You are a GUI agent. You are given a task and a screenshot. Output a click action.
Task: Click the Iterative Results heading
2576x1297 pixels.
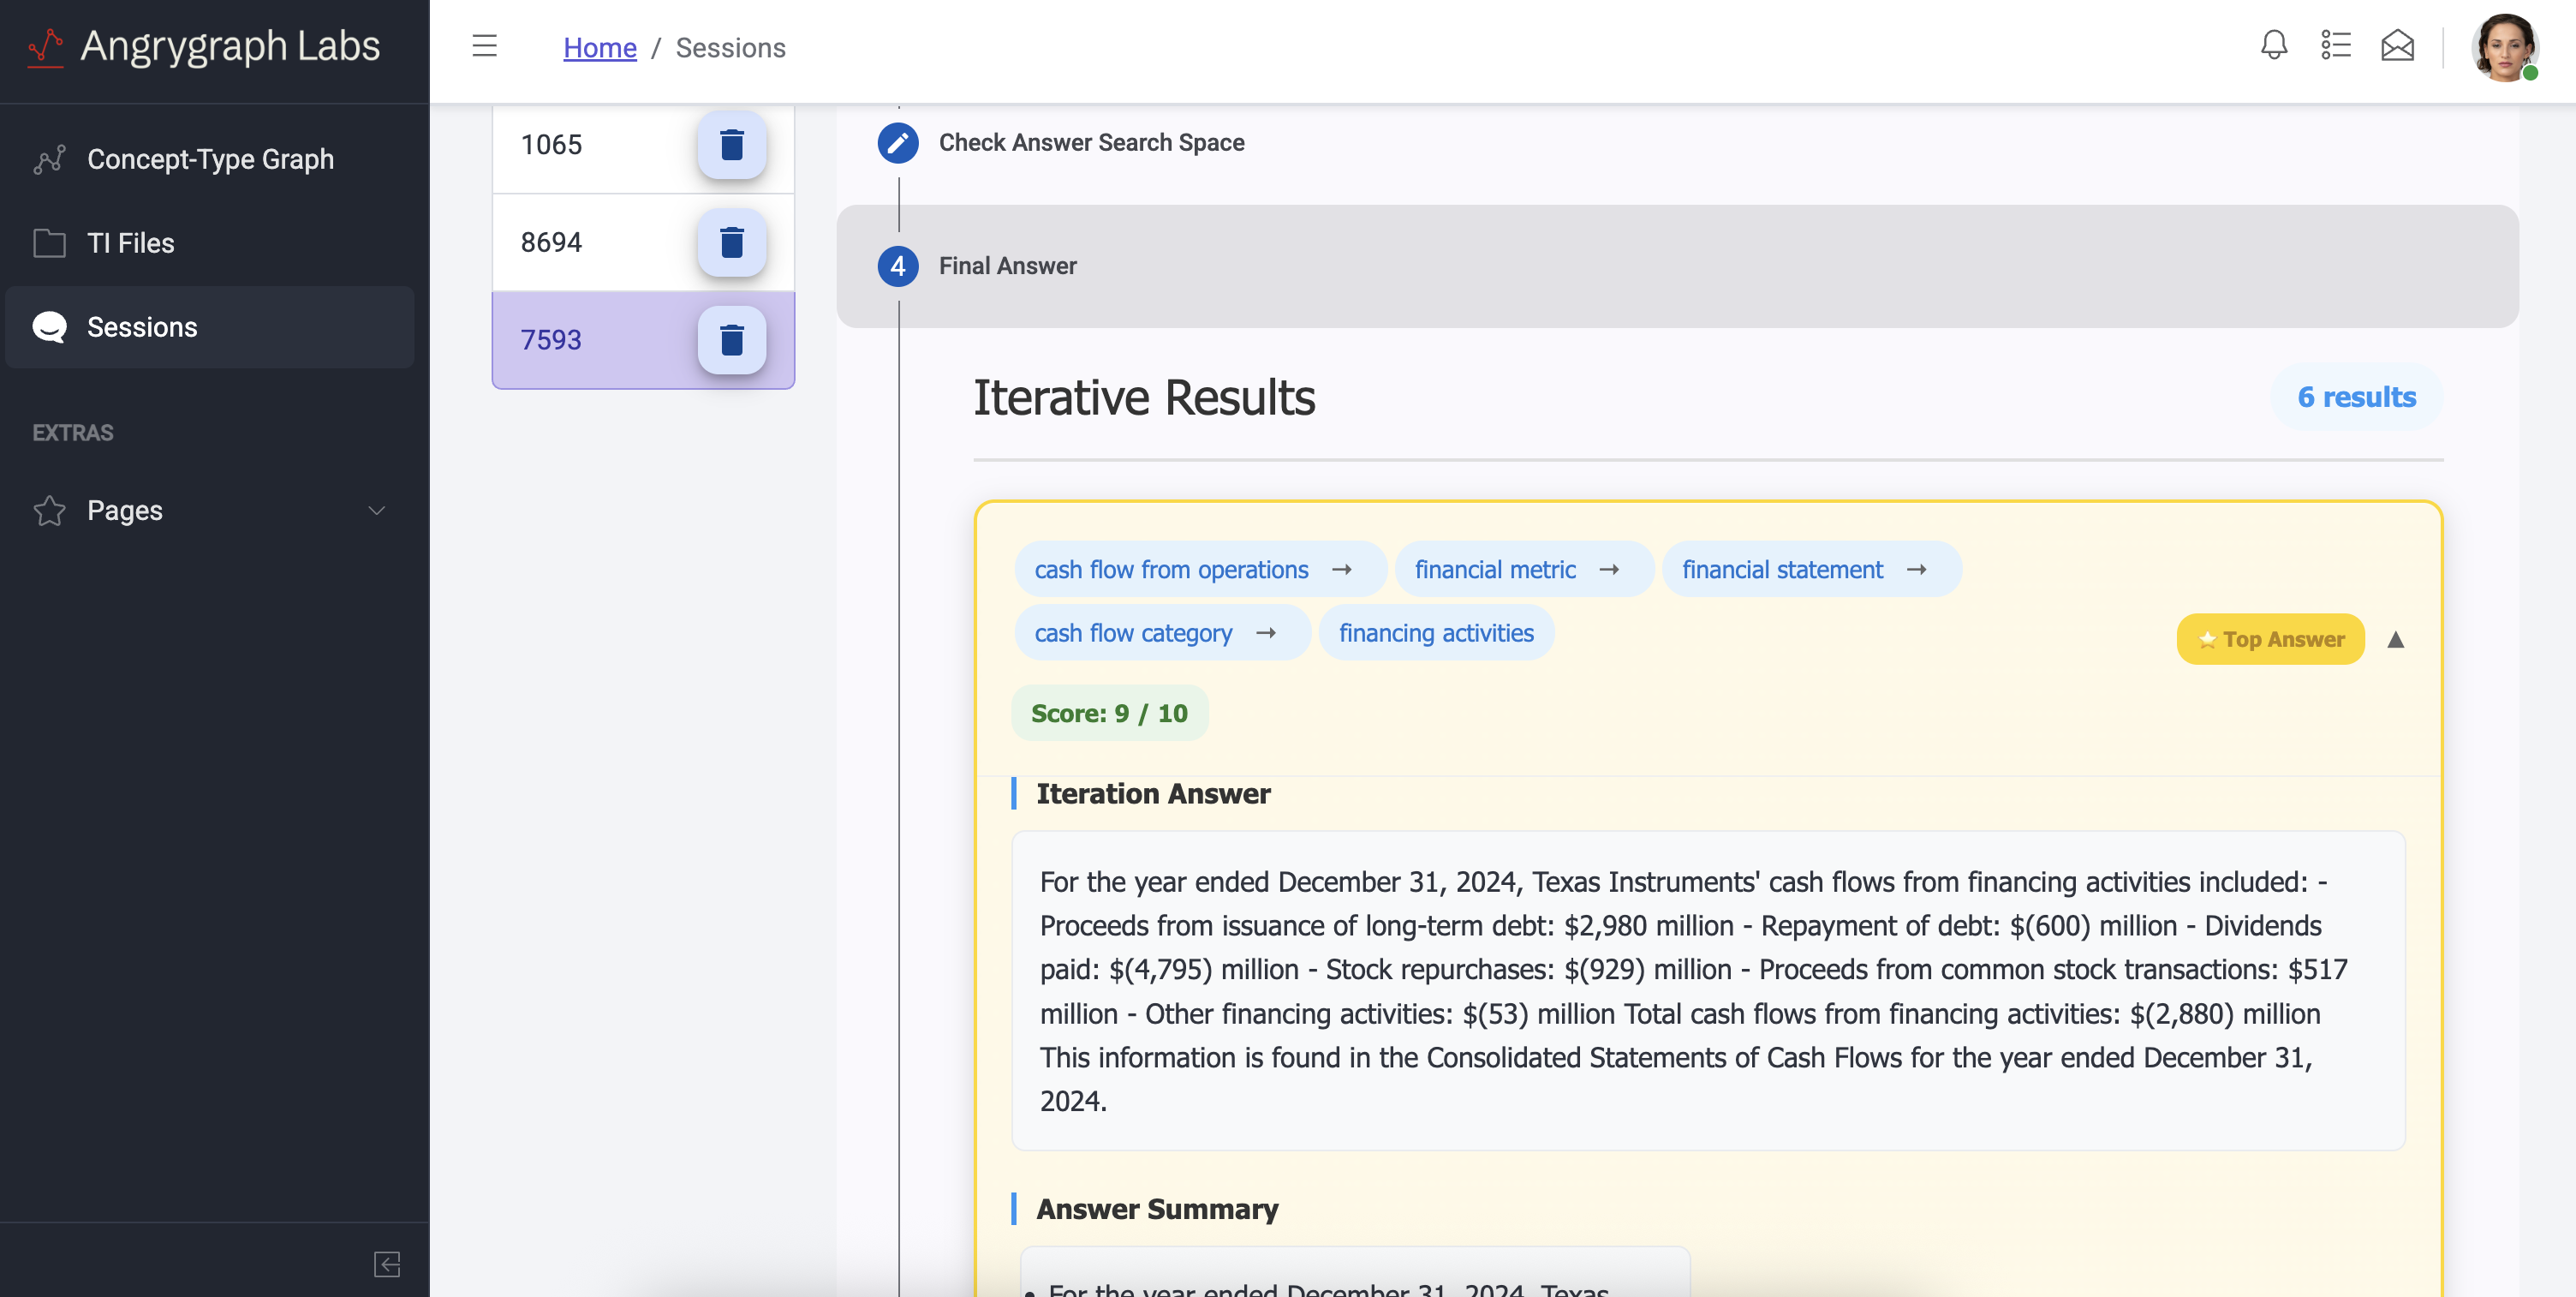1144,397
